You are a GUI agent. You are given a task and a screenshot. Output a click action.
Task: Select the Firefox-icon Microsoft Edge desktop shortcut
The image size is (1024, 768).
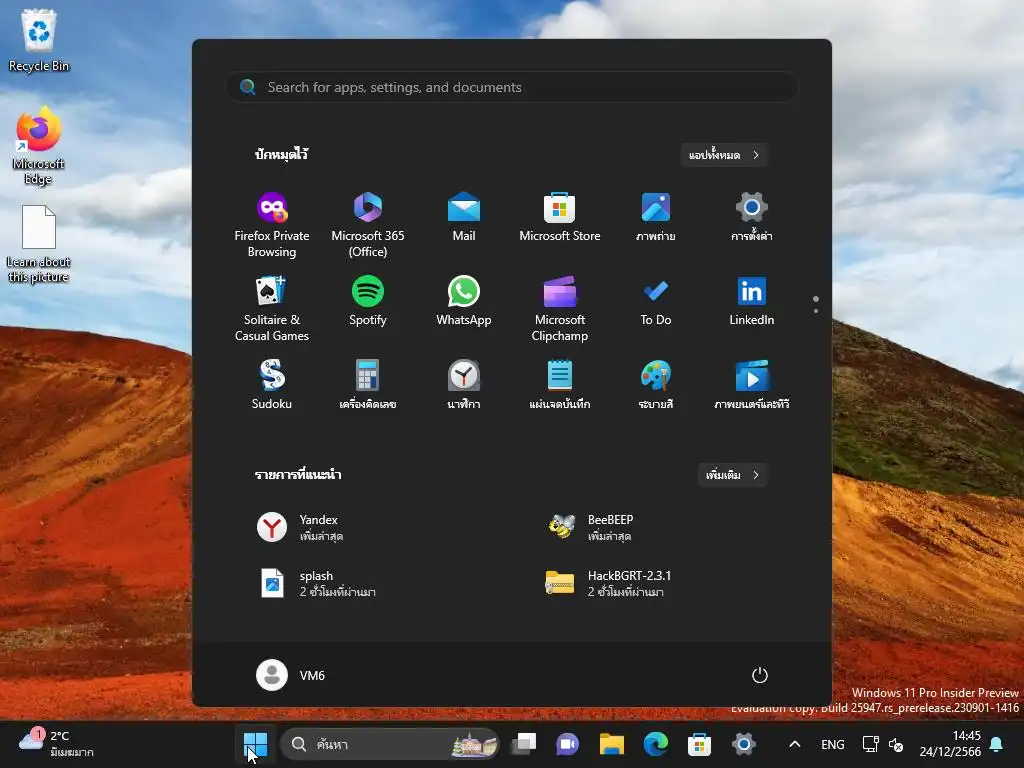coord(39,146)
